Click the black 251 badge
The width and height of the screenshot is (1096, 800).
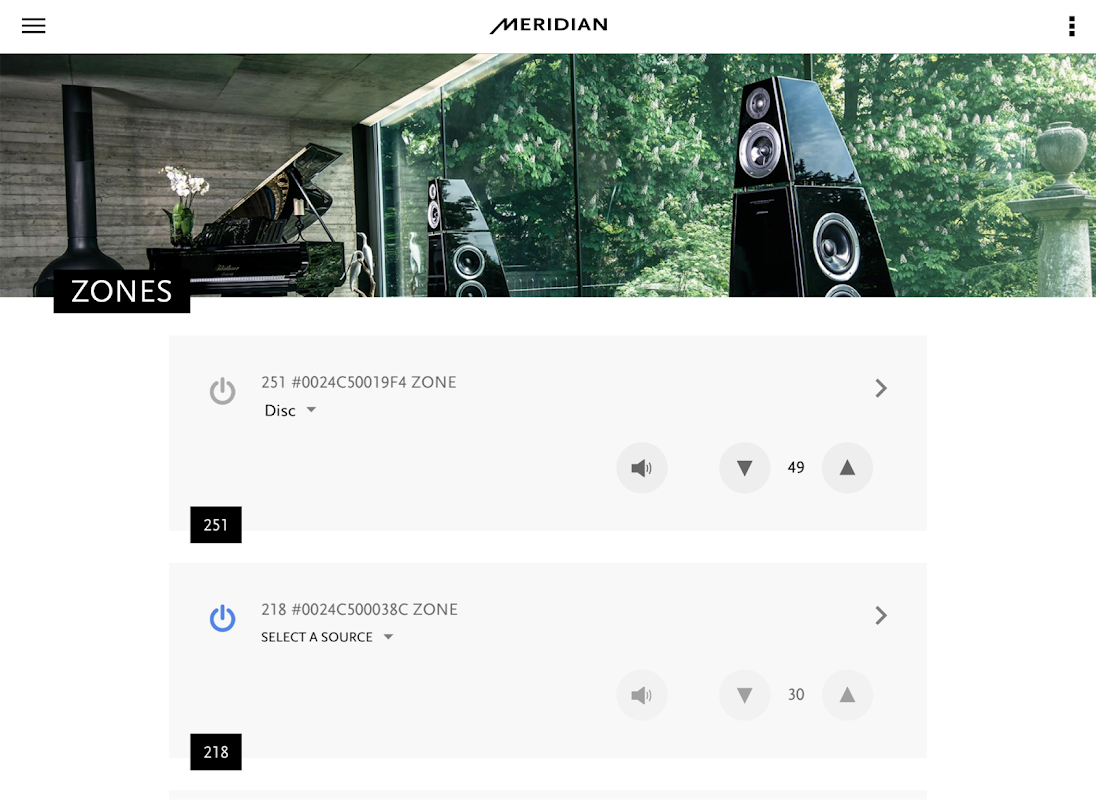216,525
